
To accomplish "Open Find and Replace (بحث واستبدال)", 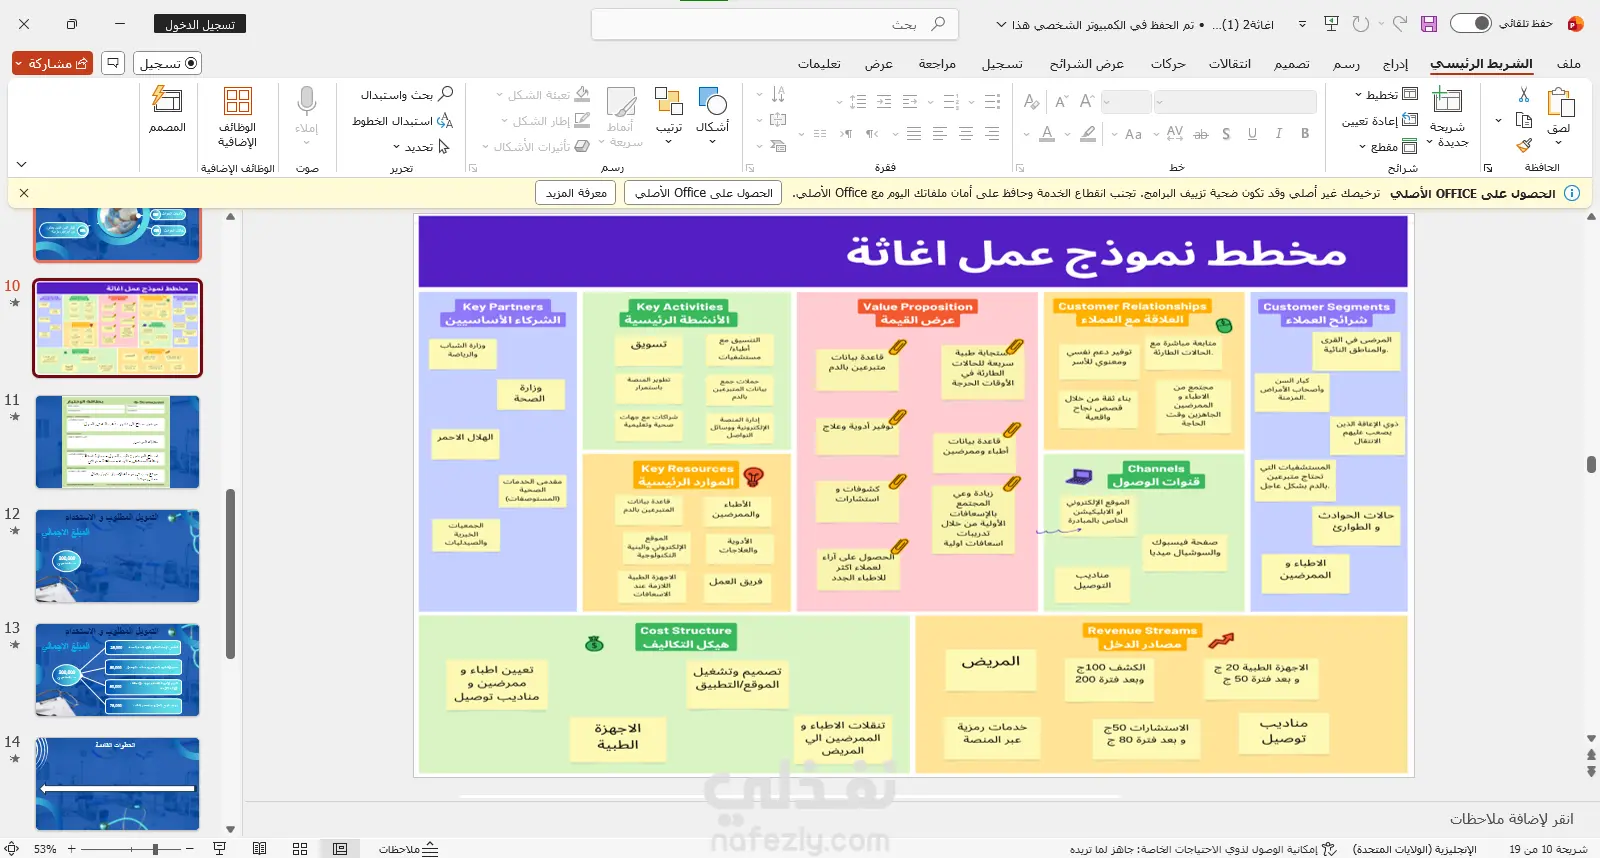I will point(407,95).
